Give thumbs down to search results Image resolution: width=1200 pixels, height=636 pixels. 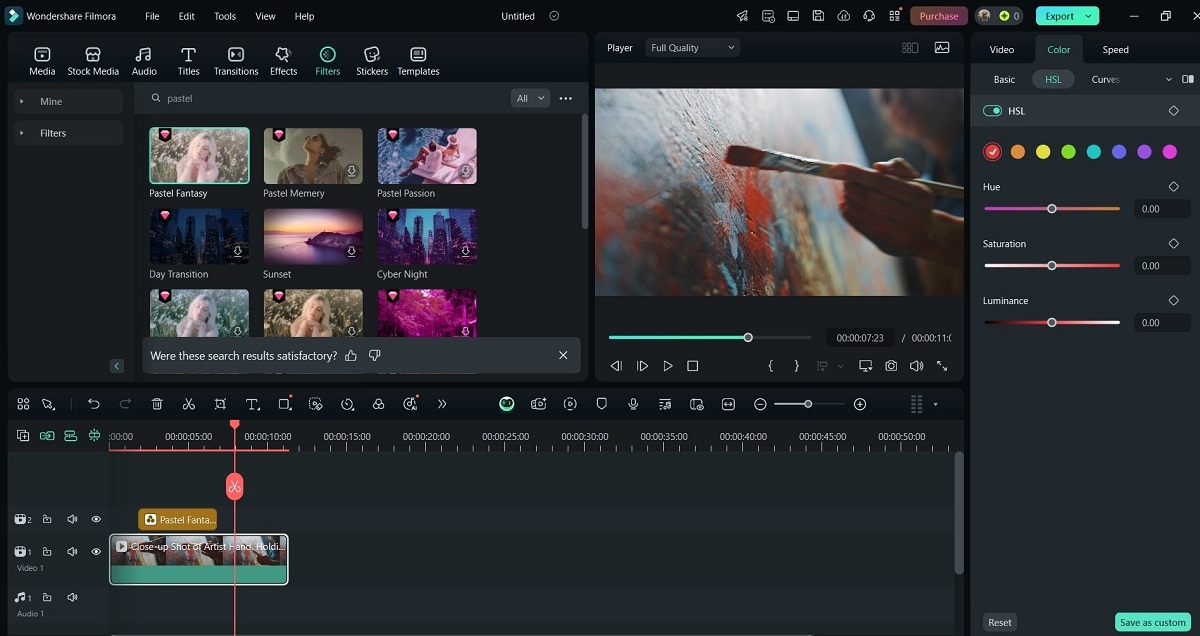375,355
